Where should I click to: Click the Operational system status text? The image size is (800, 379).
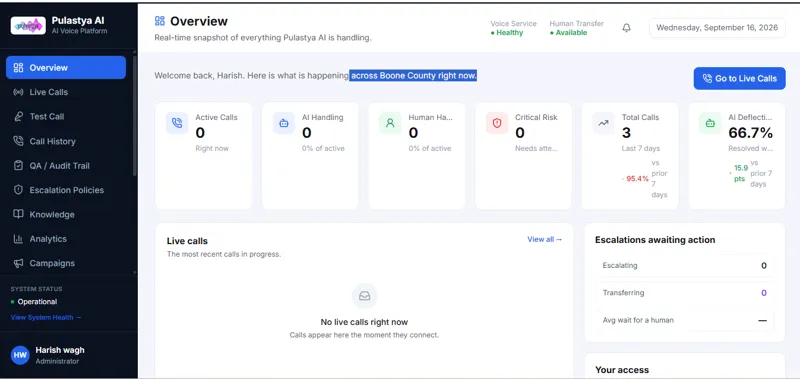(37, 301)
